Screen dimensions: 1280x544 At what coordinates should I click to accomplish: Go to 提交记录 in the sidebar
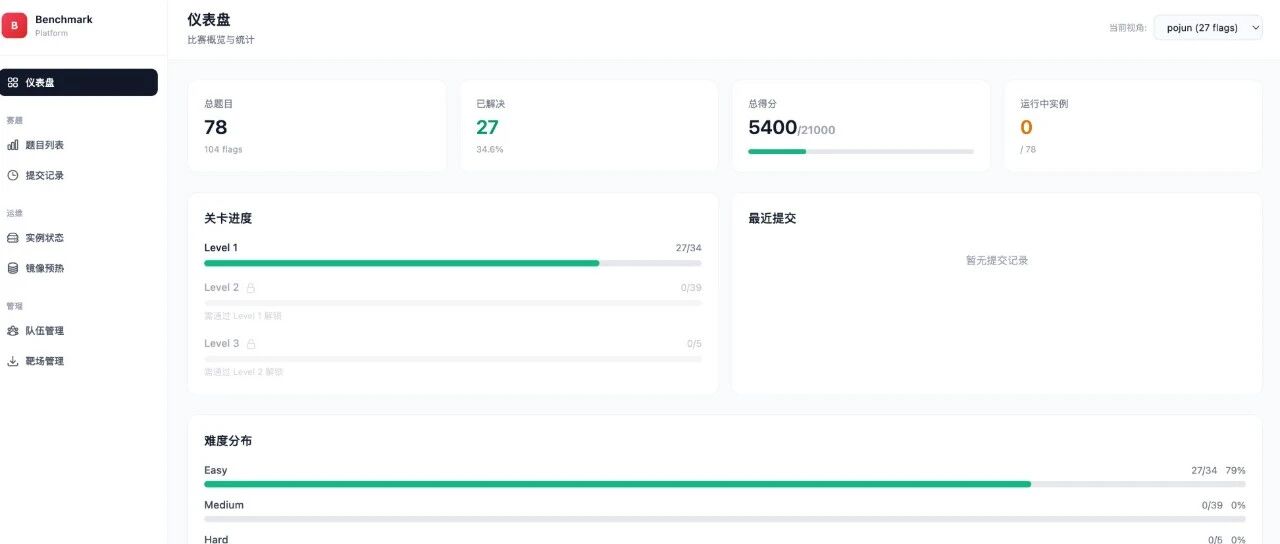click(x=79, y=175)
